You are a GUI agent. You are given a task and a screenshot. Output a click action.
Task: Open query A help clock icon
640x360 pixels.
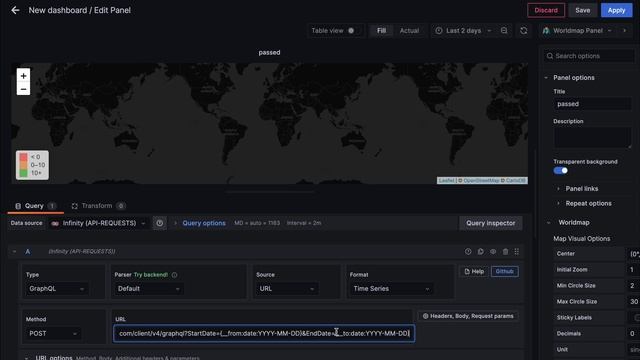click(468, 251)
